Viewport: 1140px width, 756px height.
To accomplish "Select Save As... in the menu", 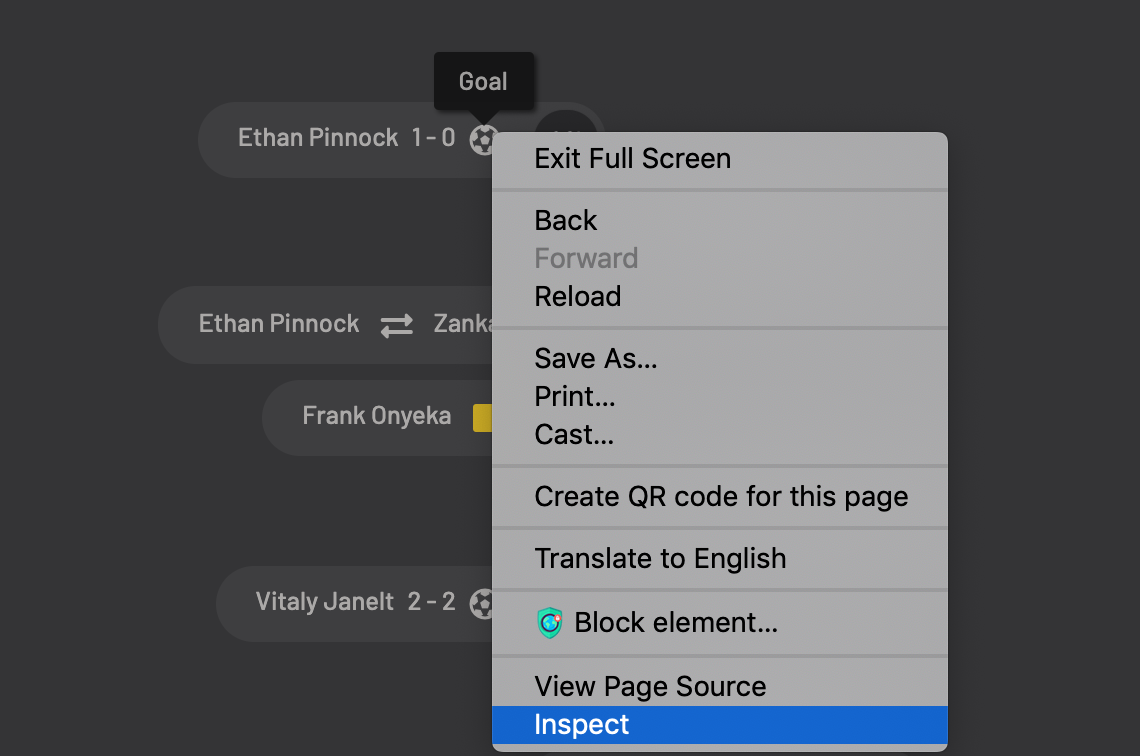I will (596, 359).
